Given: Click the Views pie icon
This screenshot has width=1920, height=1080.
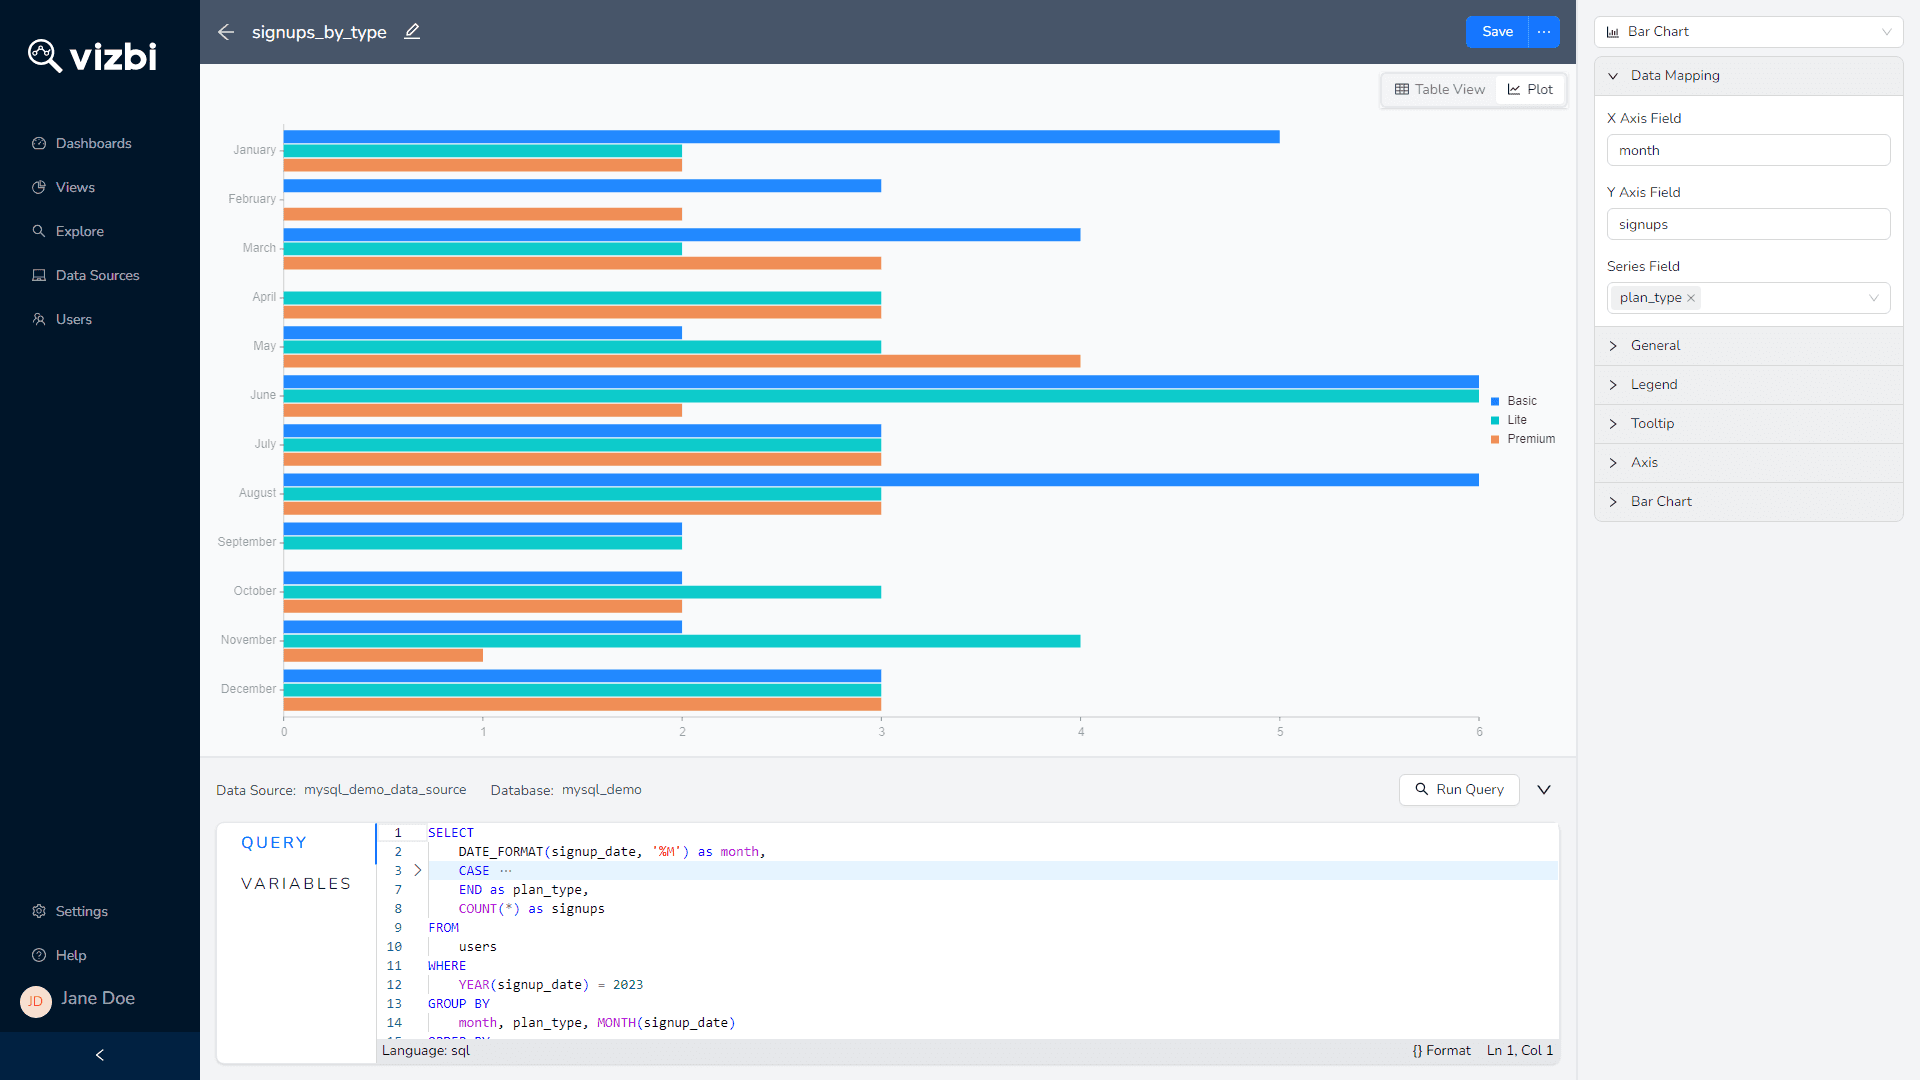Looking at the screenshot, I should [x=39, y=187].
